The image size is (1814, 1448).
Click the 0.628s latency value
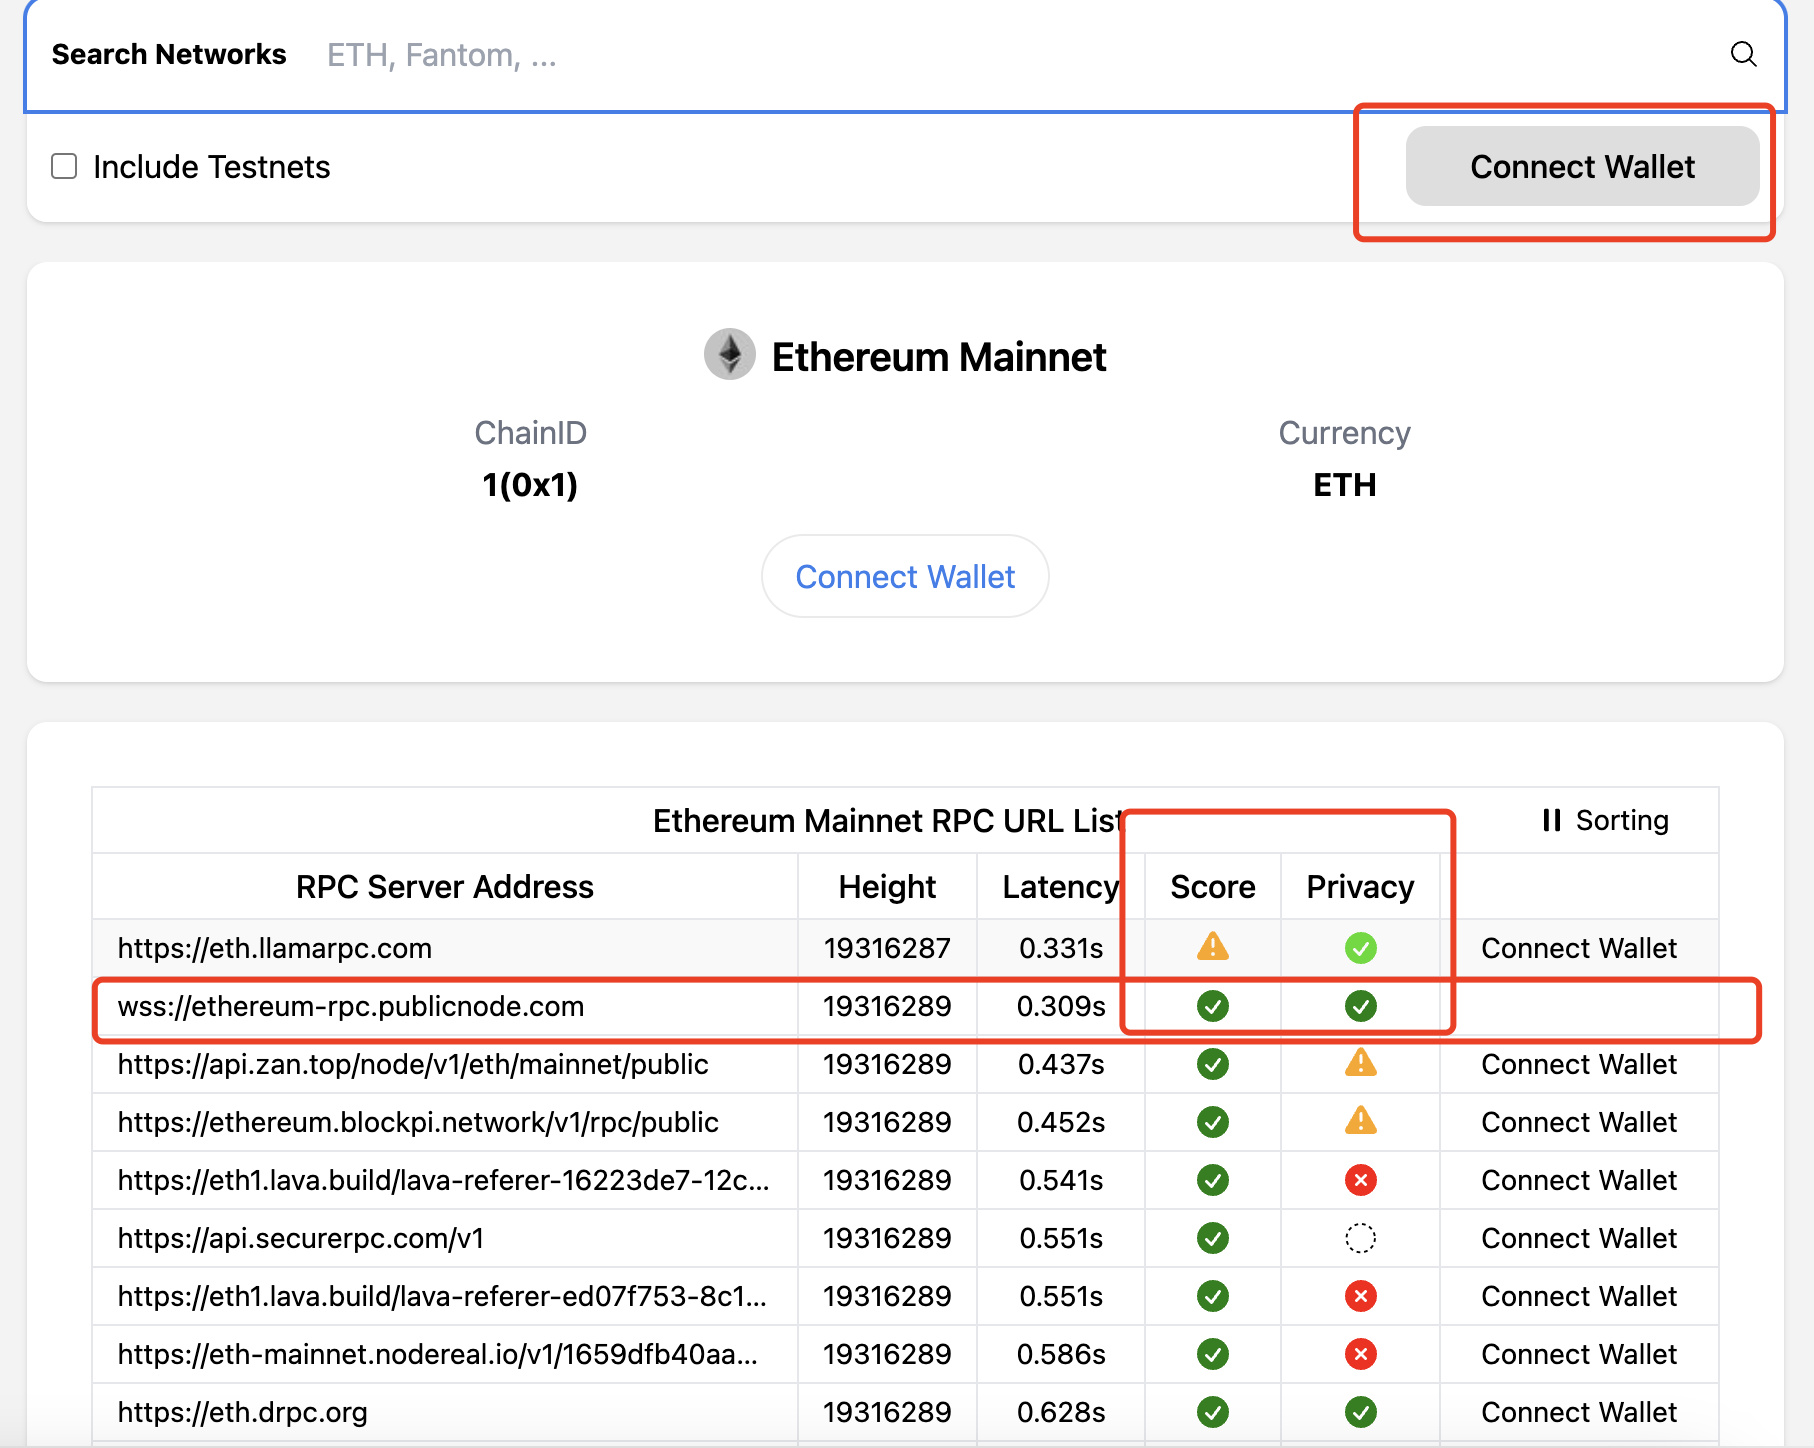pos(1061,1412)
